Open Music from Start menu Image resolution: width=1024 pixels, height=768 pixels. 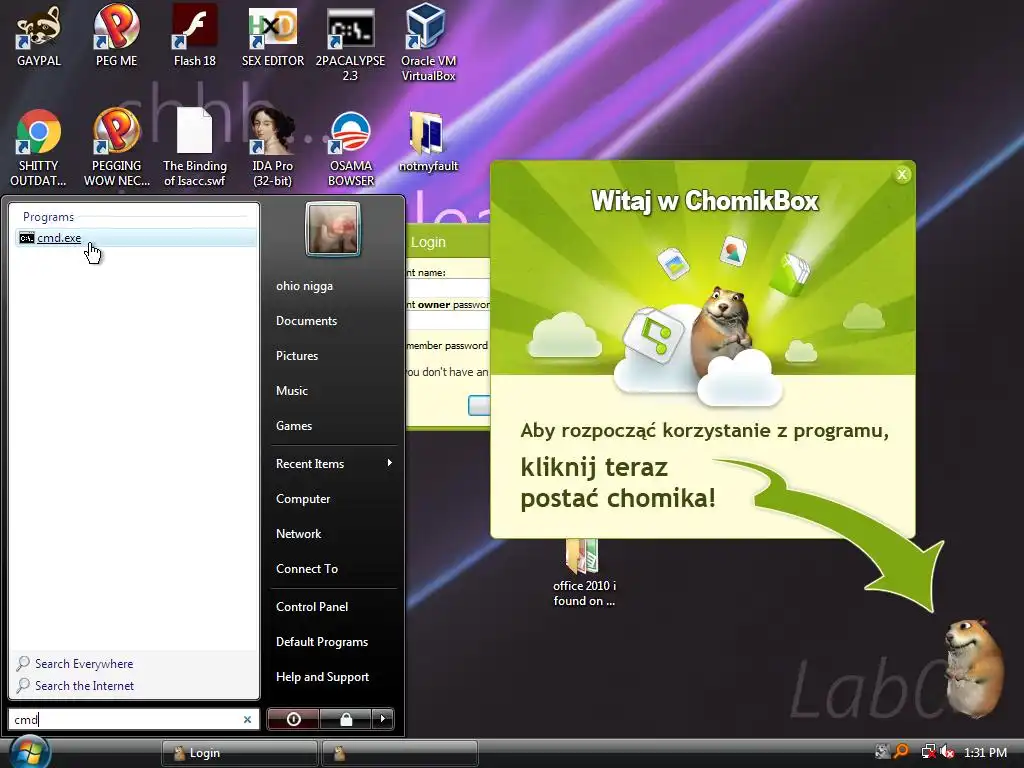click(291, 391)
